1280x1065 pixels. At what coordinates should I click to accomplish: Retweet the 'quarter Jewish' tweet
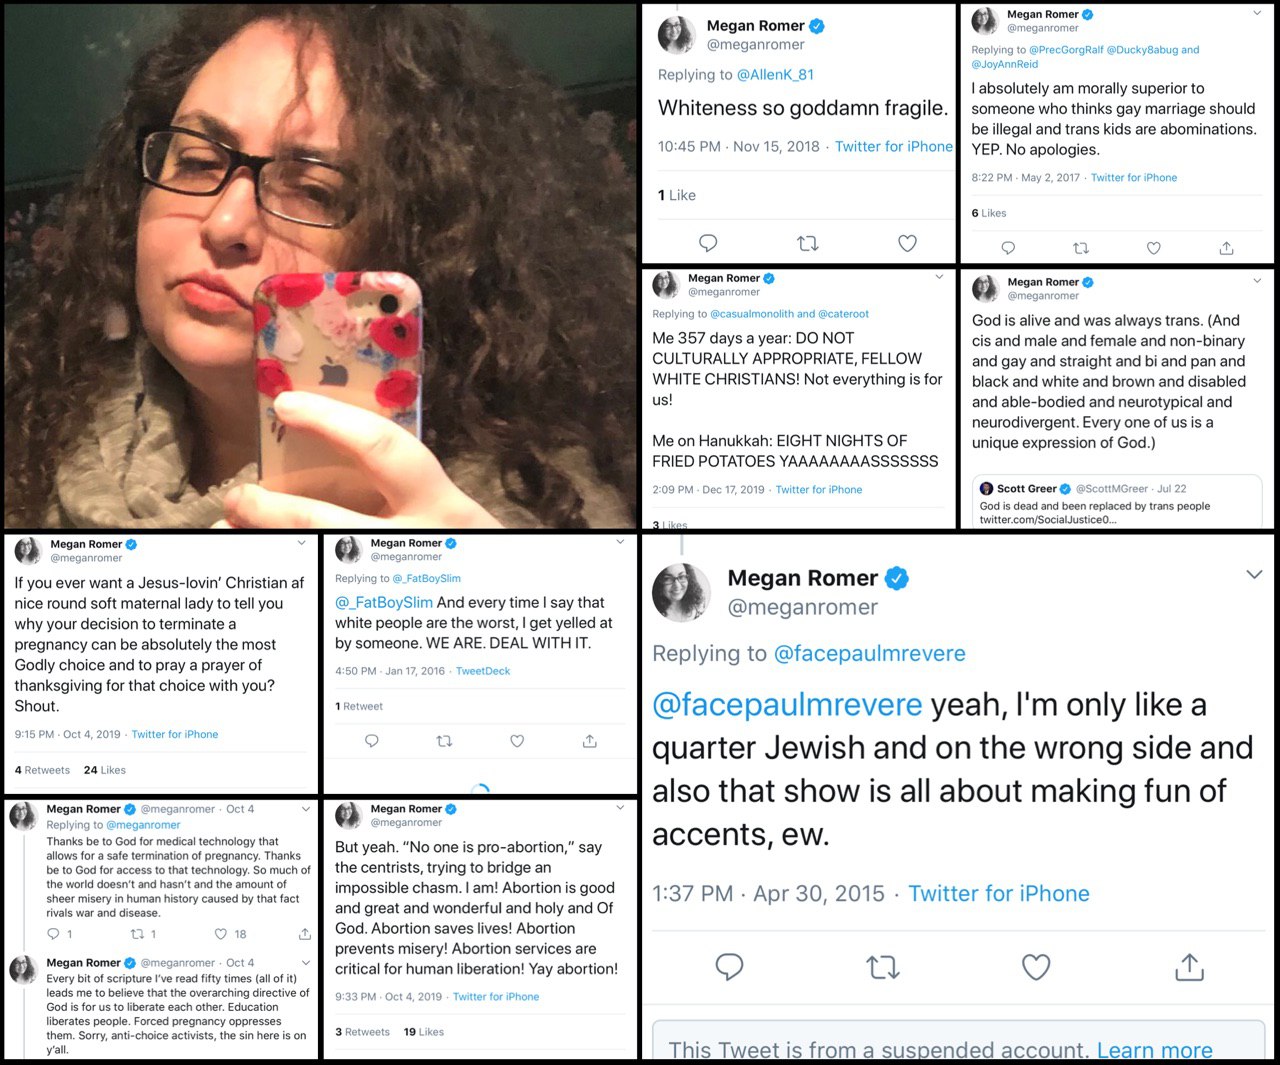(882, 967)
